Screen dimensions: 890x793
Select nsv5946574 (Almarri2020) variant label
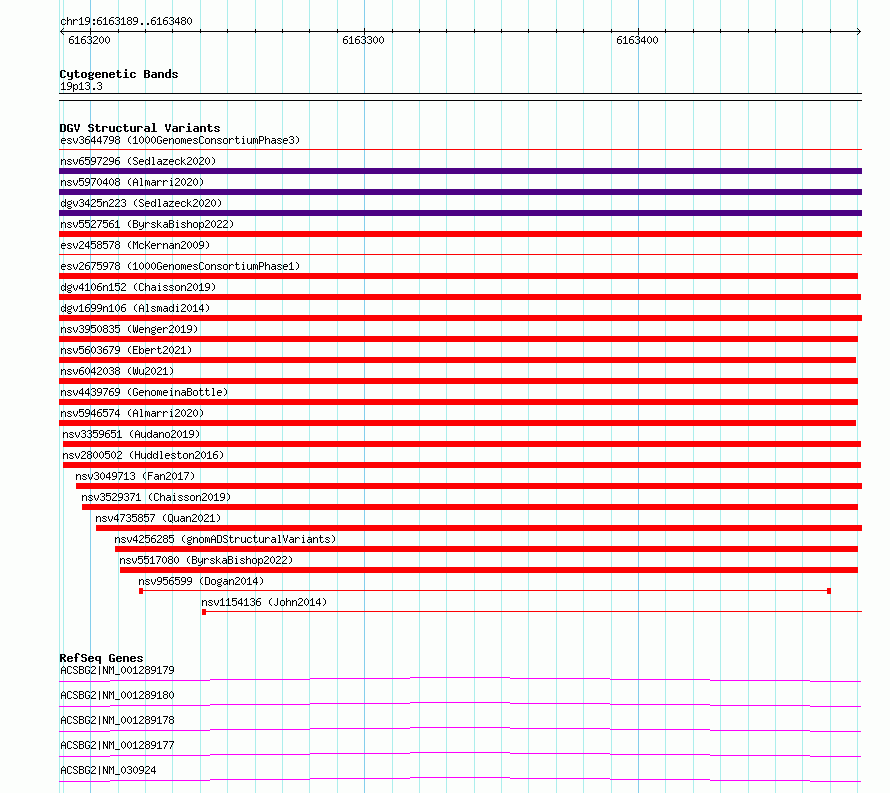(x=132, y=413)
